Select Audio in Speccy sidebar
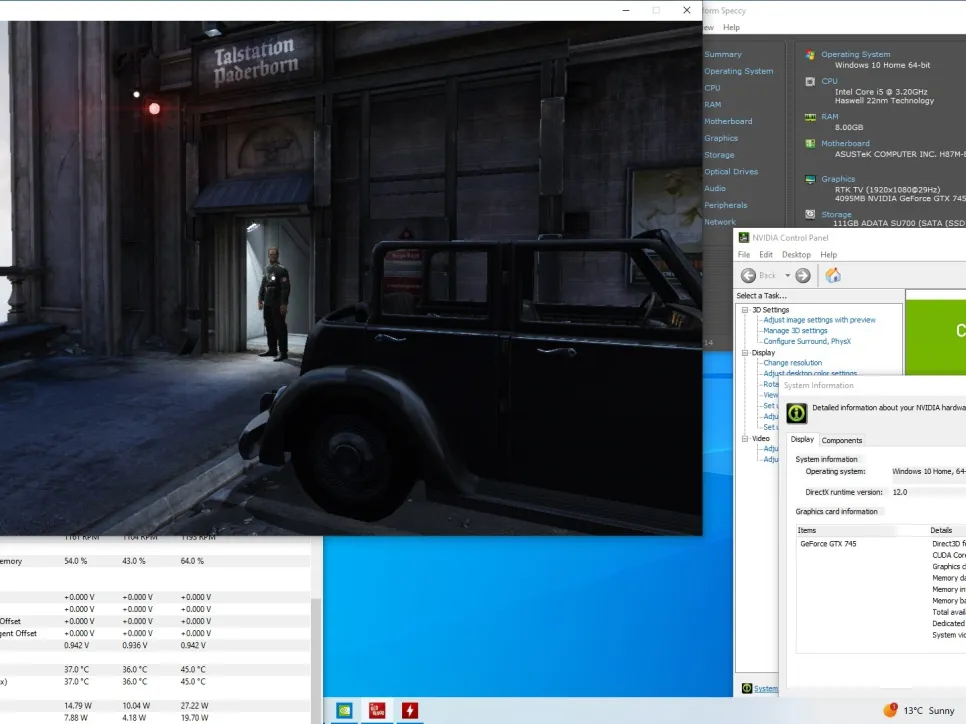 pos(715,188)
